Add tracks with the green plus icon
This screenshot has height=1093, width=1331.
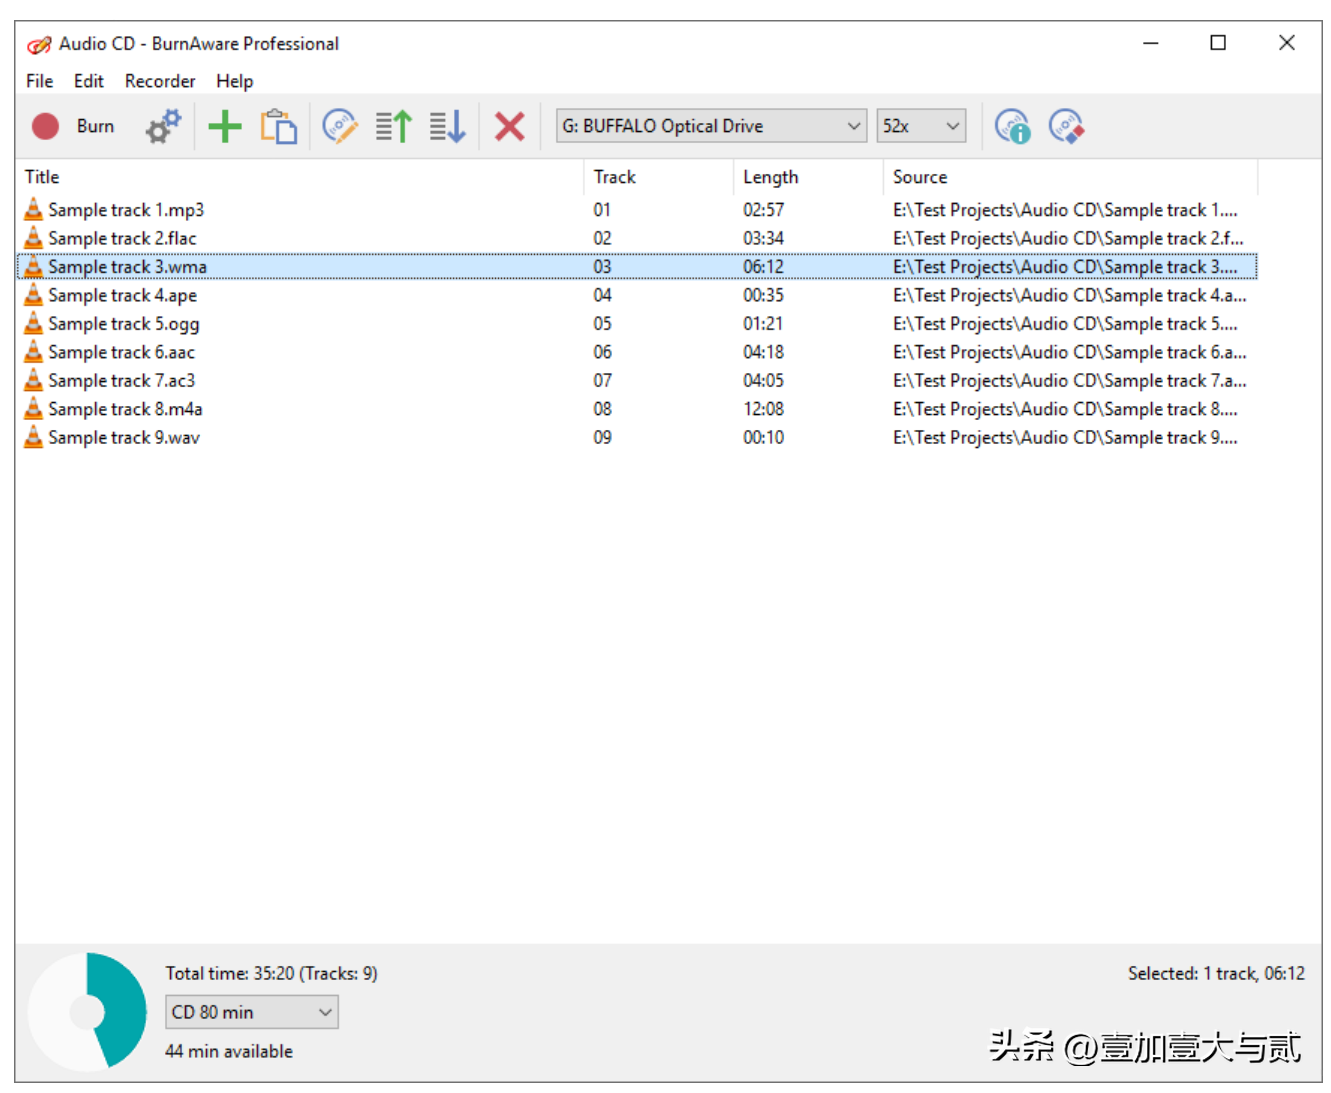[x=225, y=126]
